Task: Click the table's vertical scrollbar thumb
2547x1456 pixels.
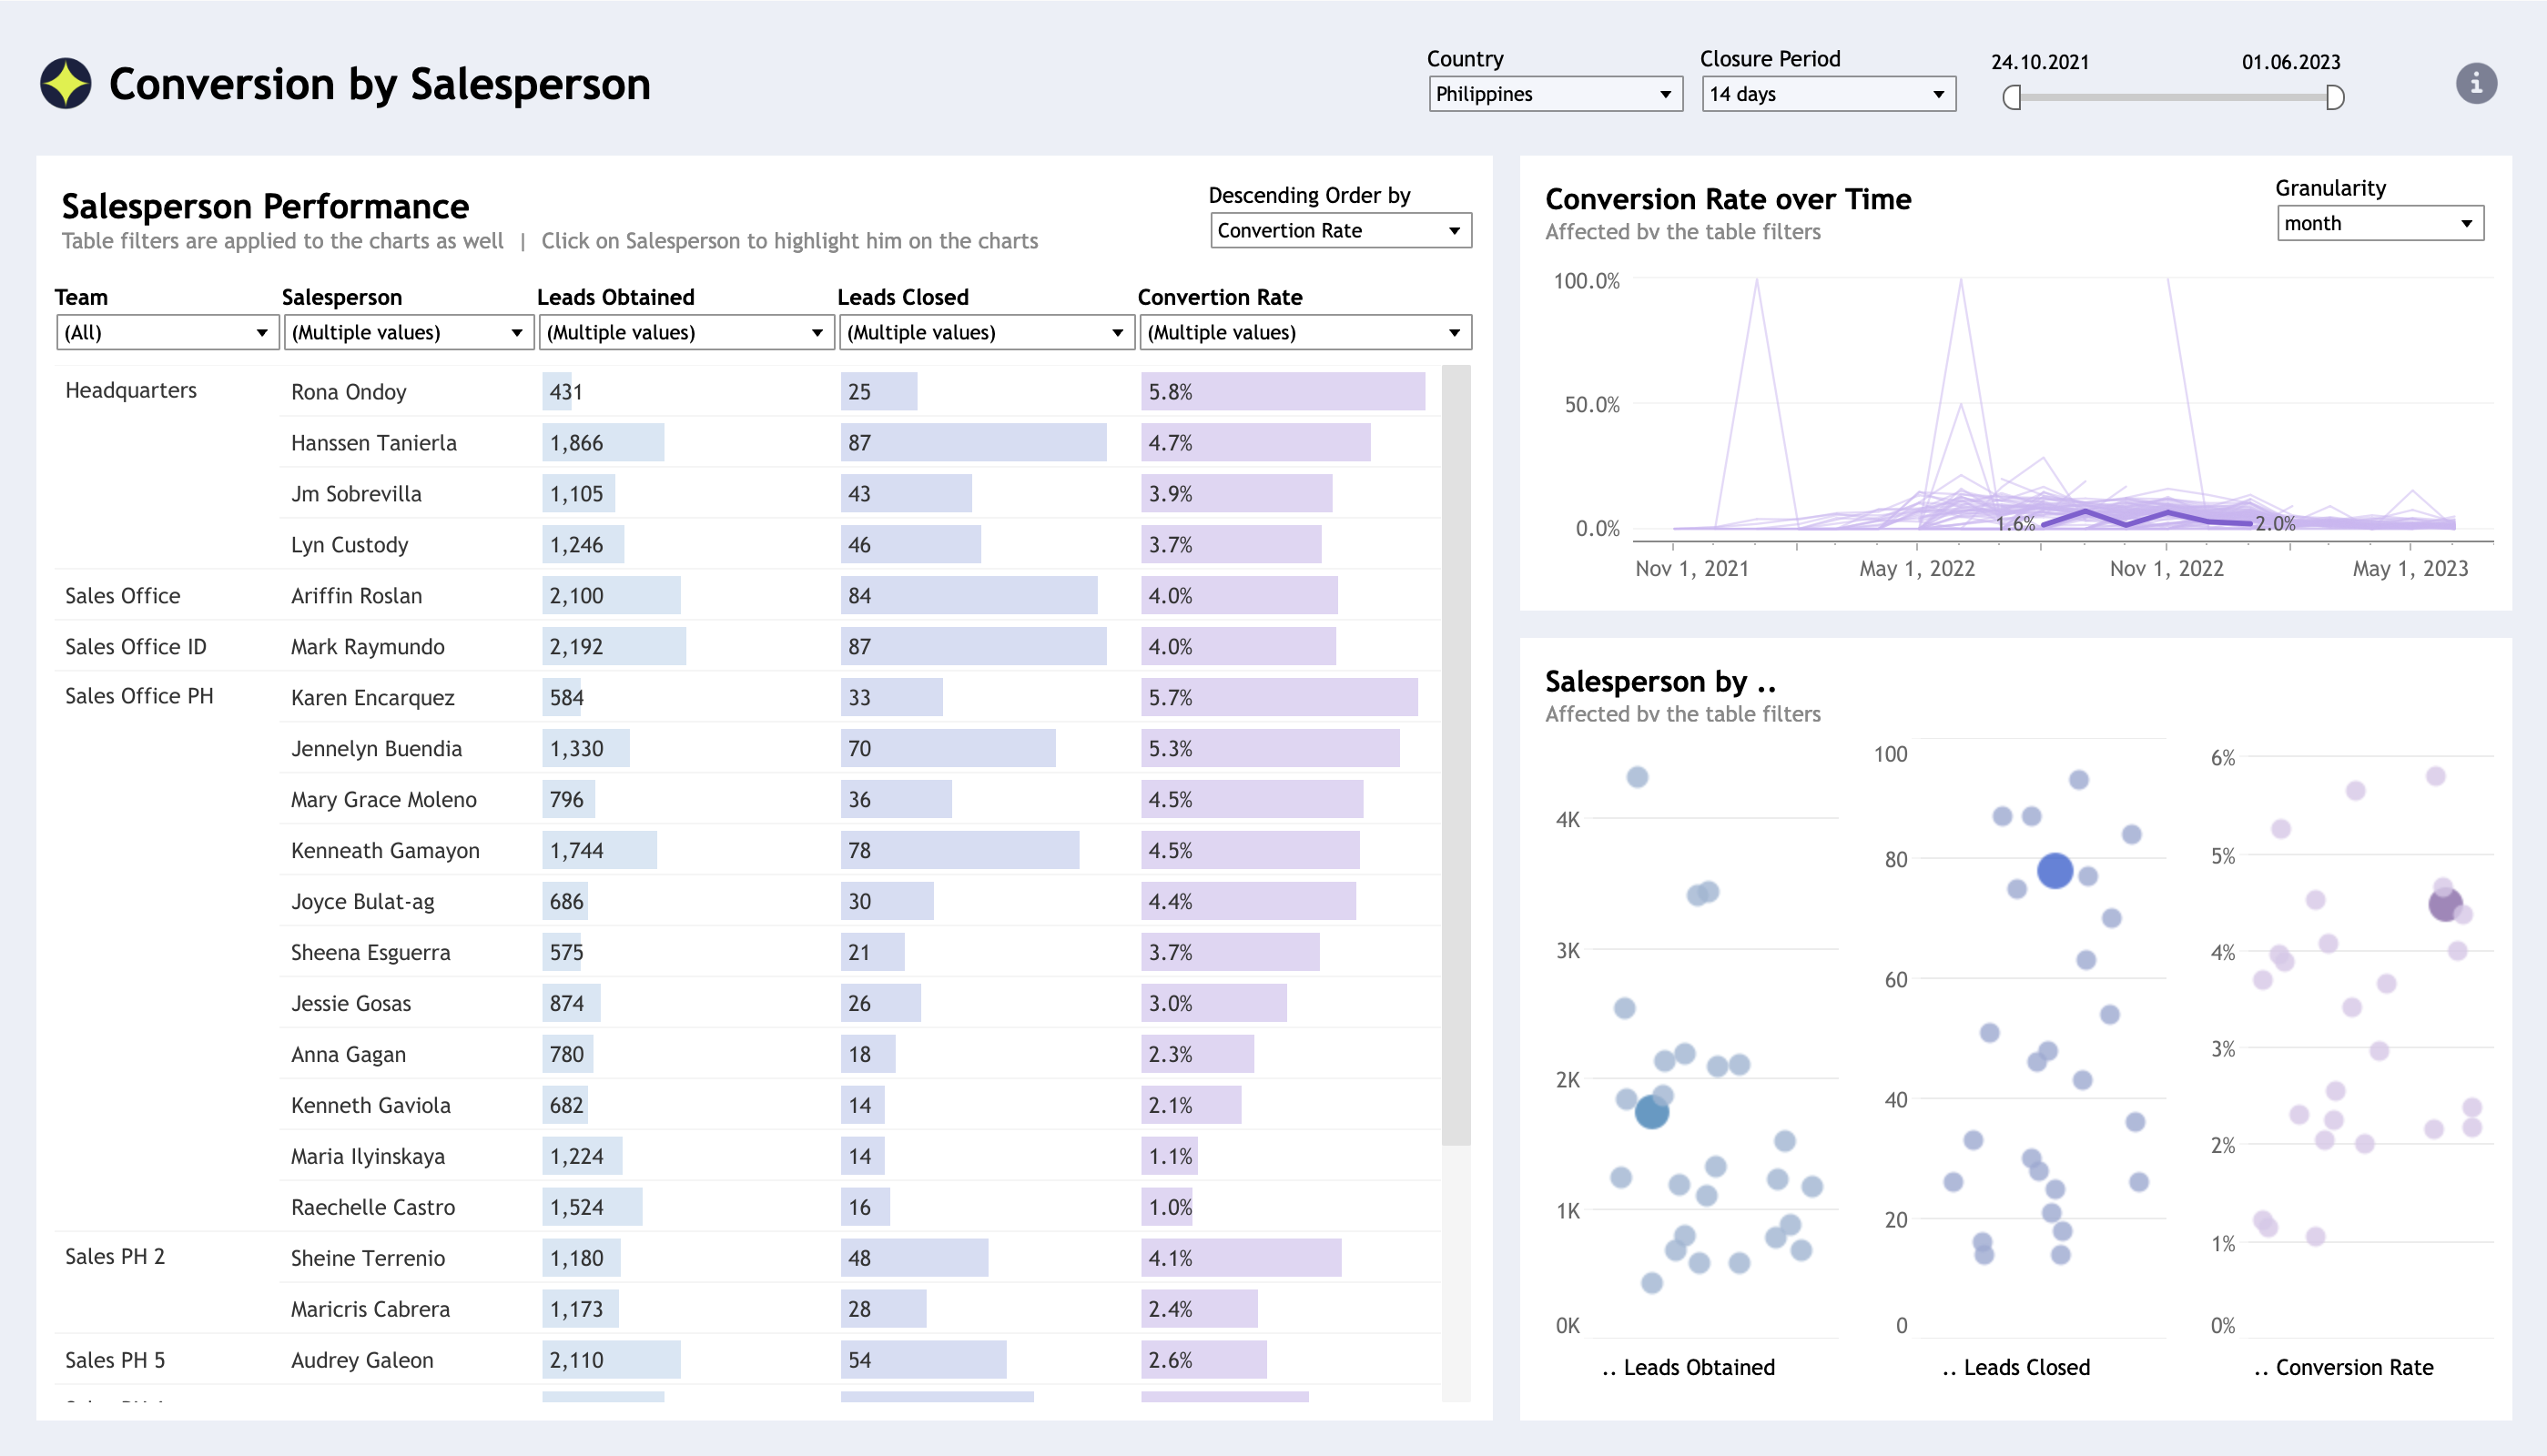Action: 1456,755
